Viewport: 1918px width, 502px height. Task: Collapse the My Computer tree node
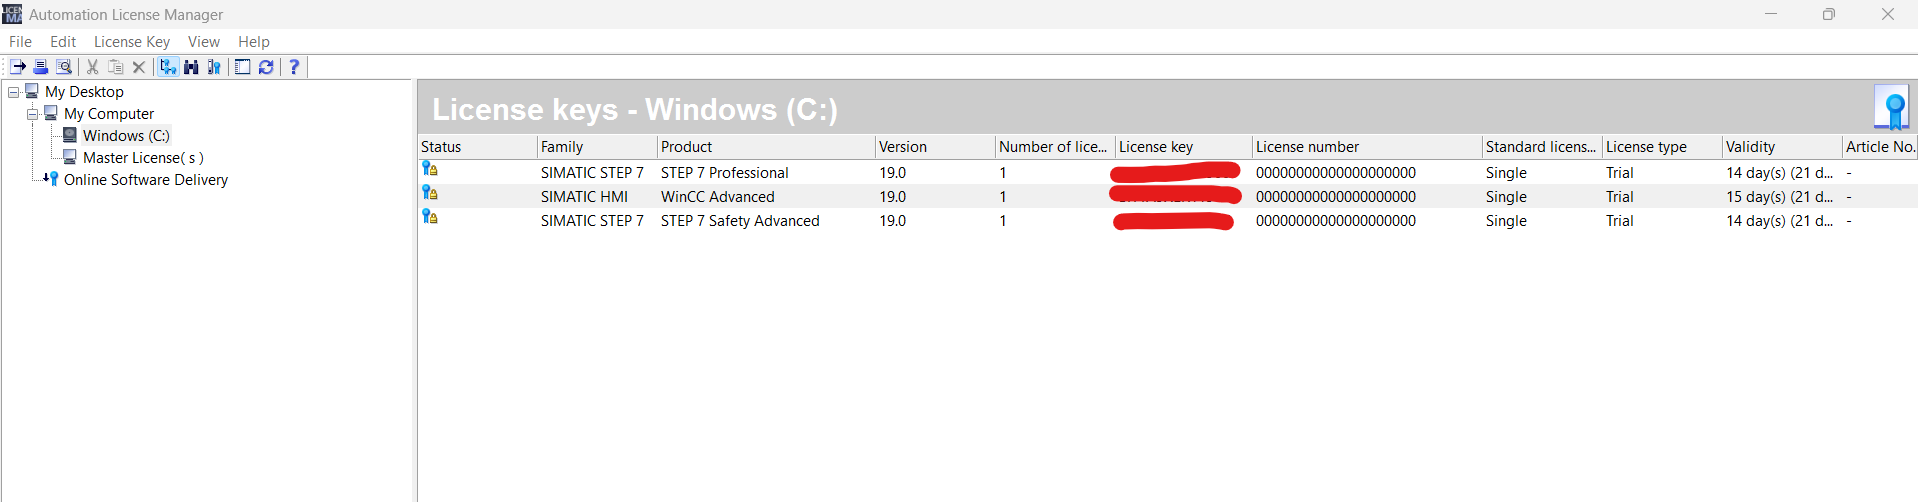coord(33,114)
